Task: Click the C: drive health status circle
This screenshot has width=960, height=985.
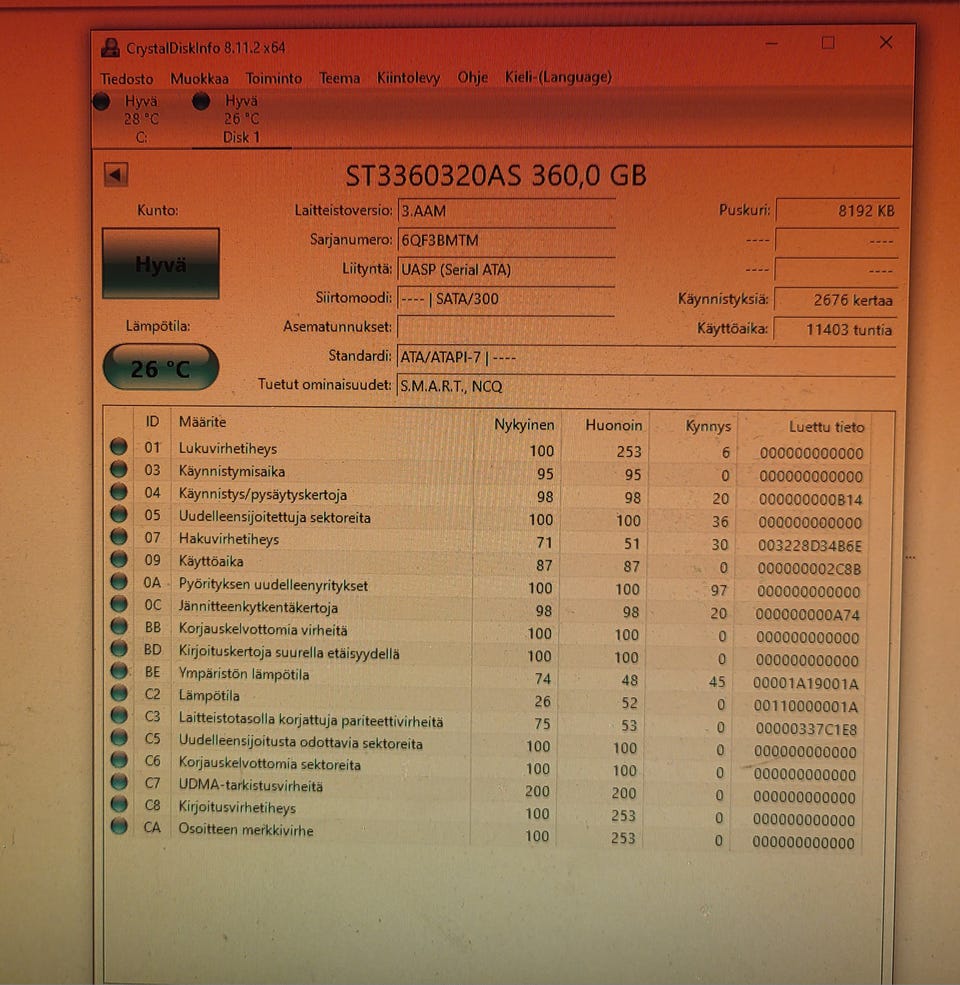Action: click(x=102, y=101)
